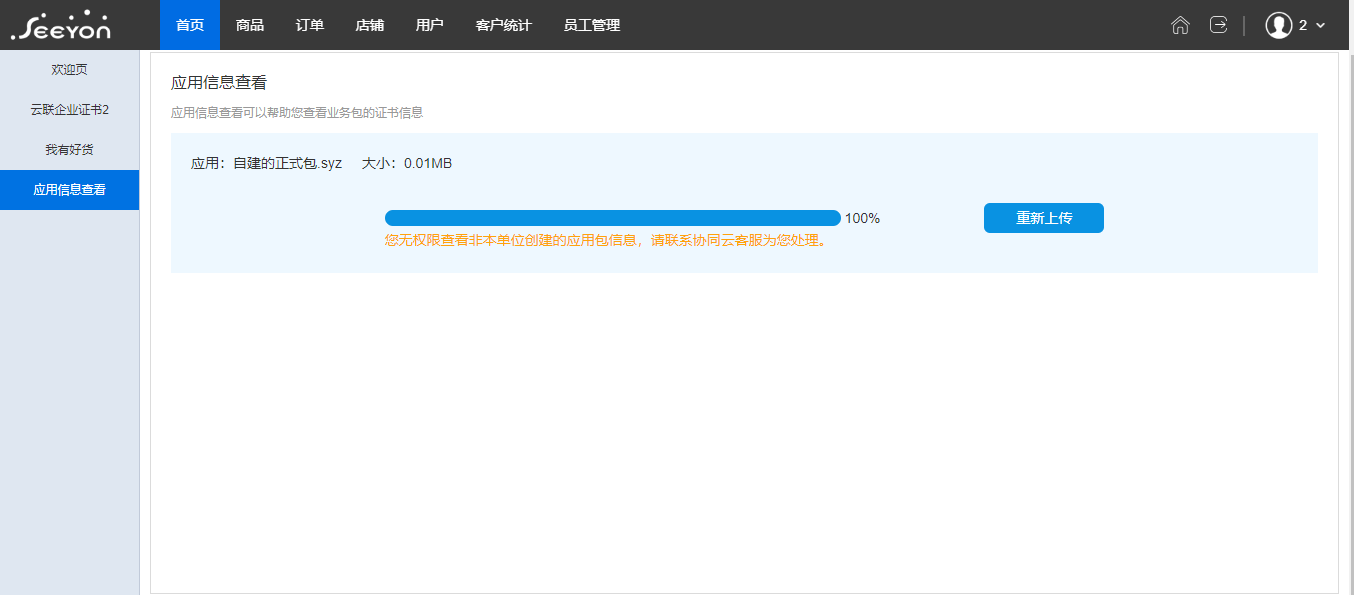
Task: Select 应用信息查看 sidebar item
Action: [69, 190]
